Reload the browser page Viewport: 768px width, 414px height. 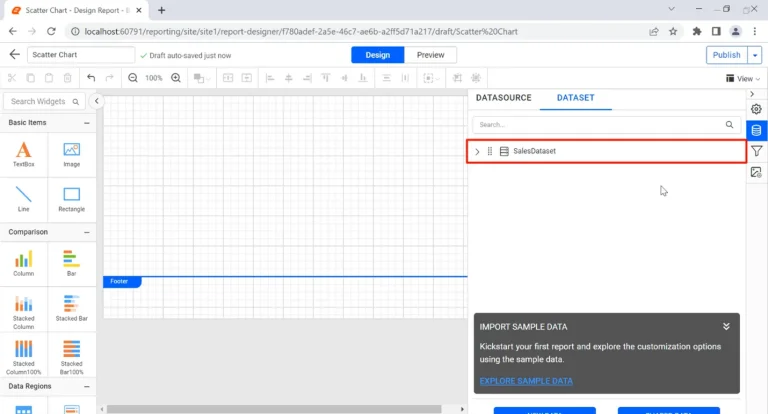click(x=51, y=31)
